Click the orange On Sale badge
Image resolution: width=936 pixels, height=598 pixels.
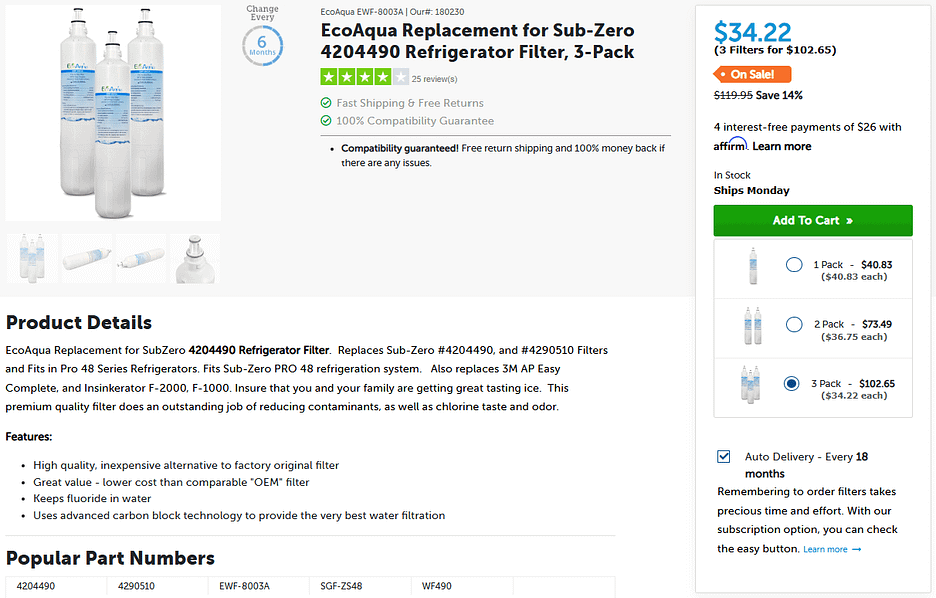pyautogui.click(x=752, y=73)
